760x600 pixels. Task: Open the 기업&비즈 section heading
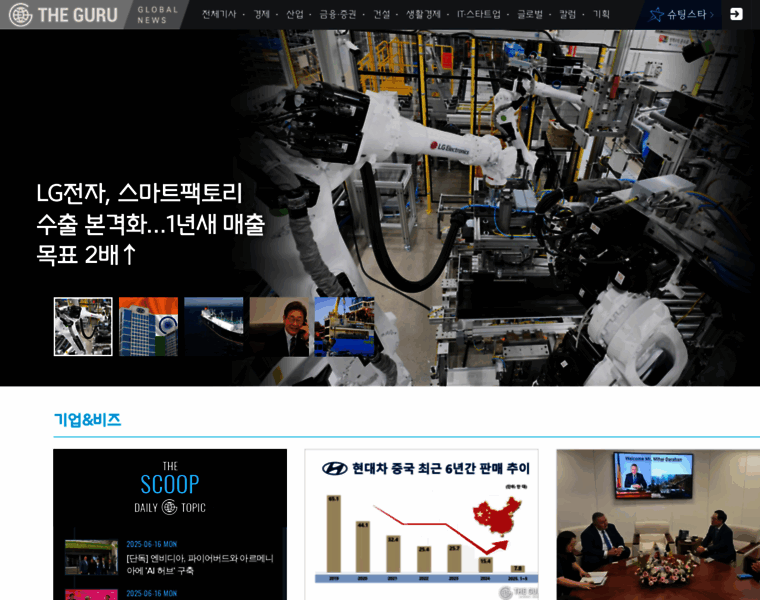87,420
